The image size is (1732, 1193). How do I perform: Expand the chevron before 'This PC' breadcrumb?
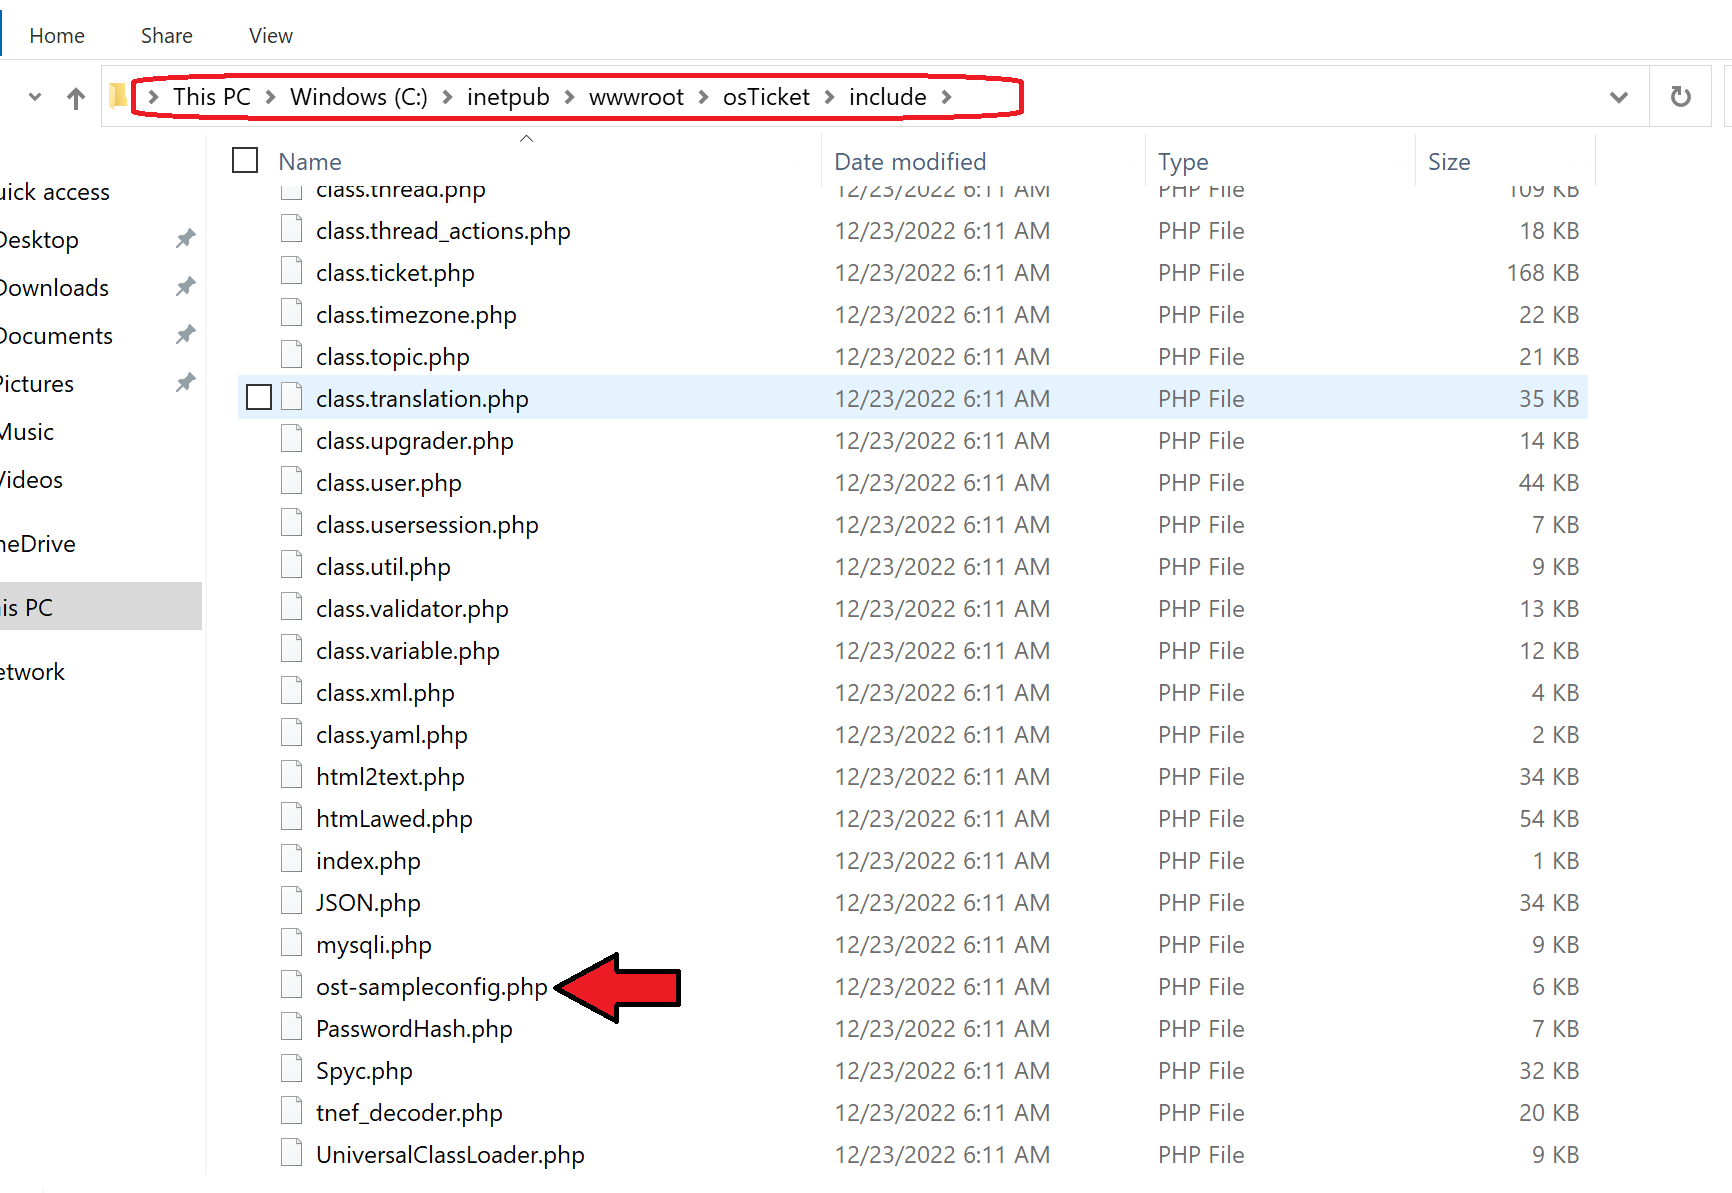tap(153, 97)
